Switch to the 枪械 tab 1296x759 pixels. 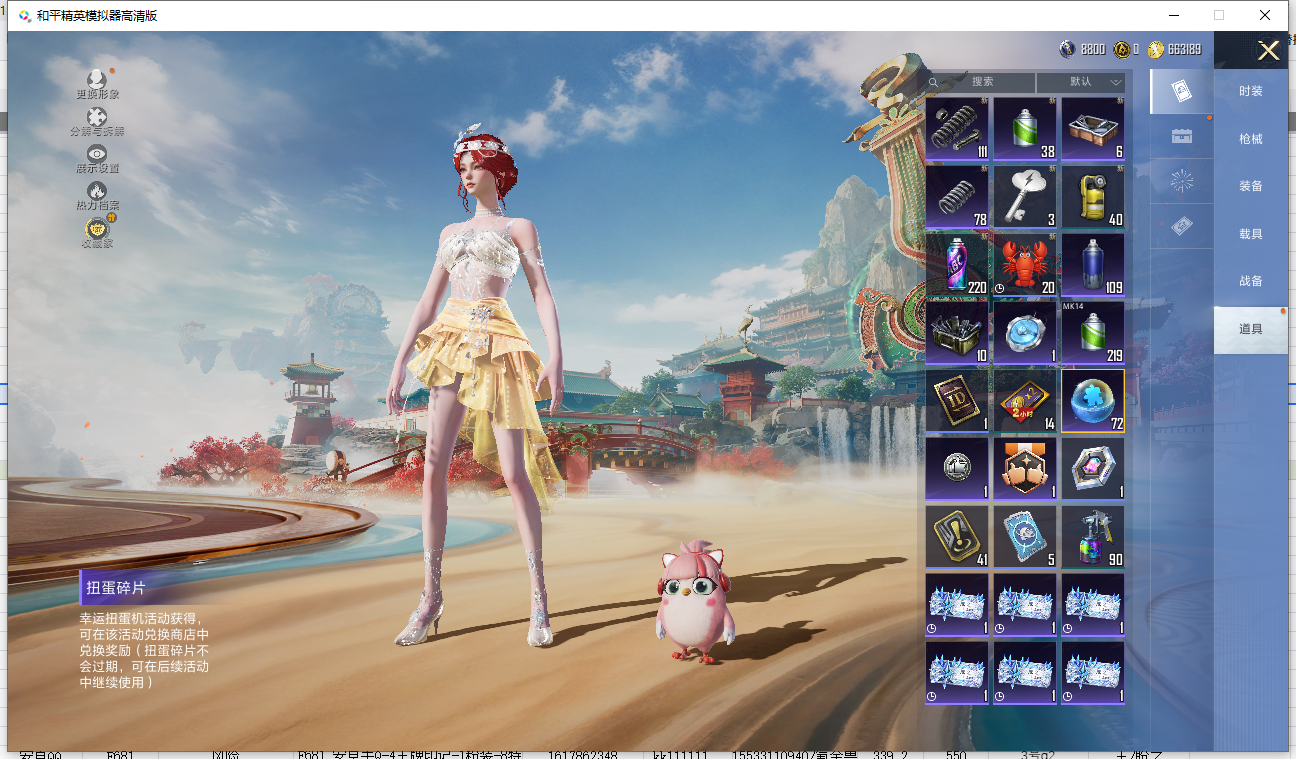[x=1251, y=139]
